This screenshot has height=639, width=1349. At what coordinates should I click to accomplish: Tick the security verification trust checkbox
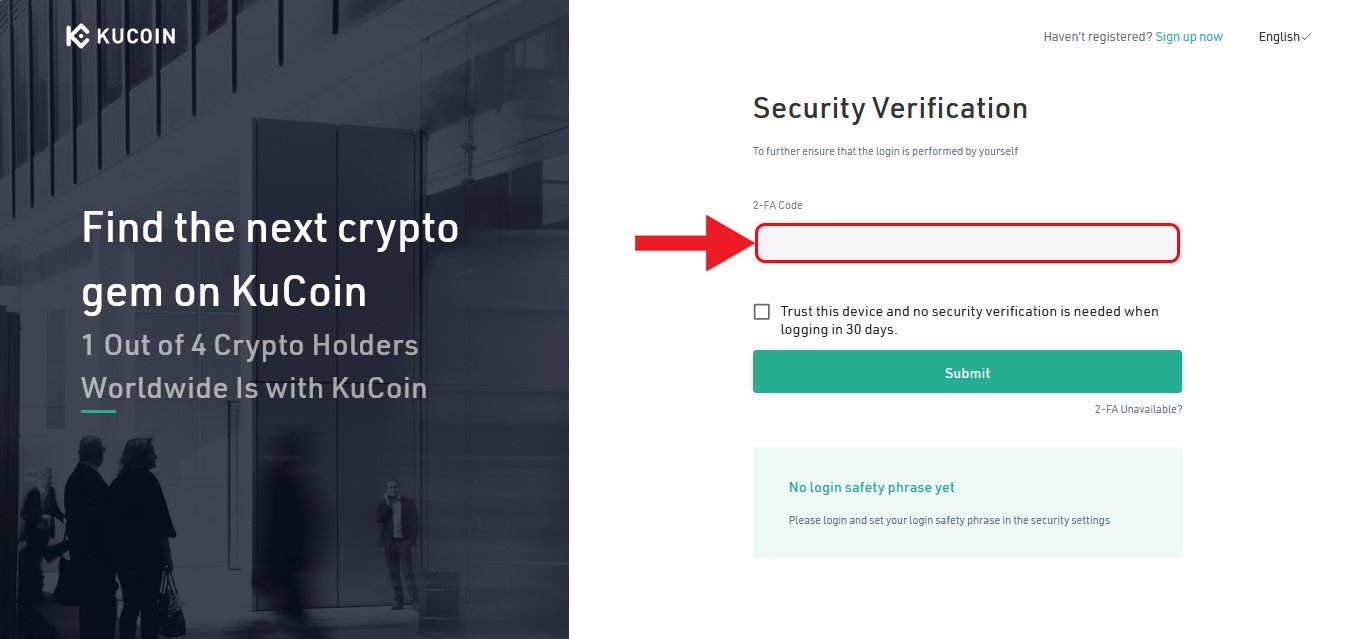pos(761,311)
